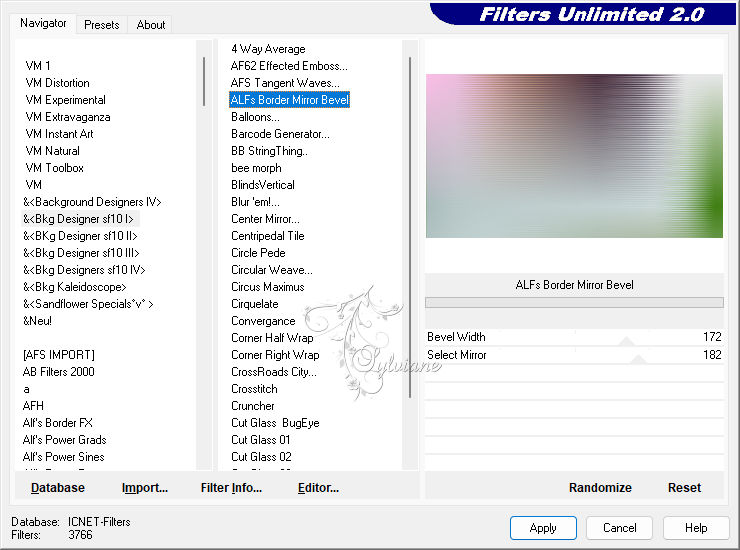
Task: Choose AF62 Effected Emboss... filter
Action: click(289, 66)
